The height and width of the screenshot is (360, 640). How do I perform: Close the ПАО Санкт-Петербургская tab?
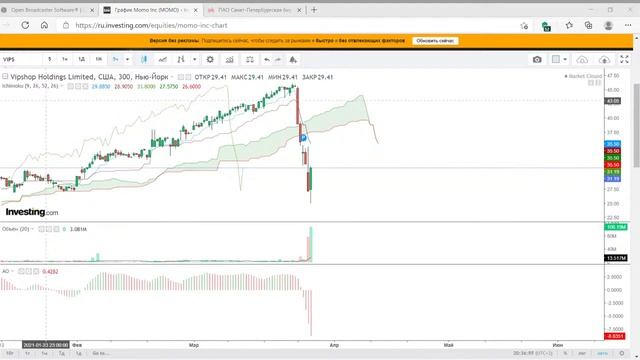[299, 10]
